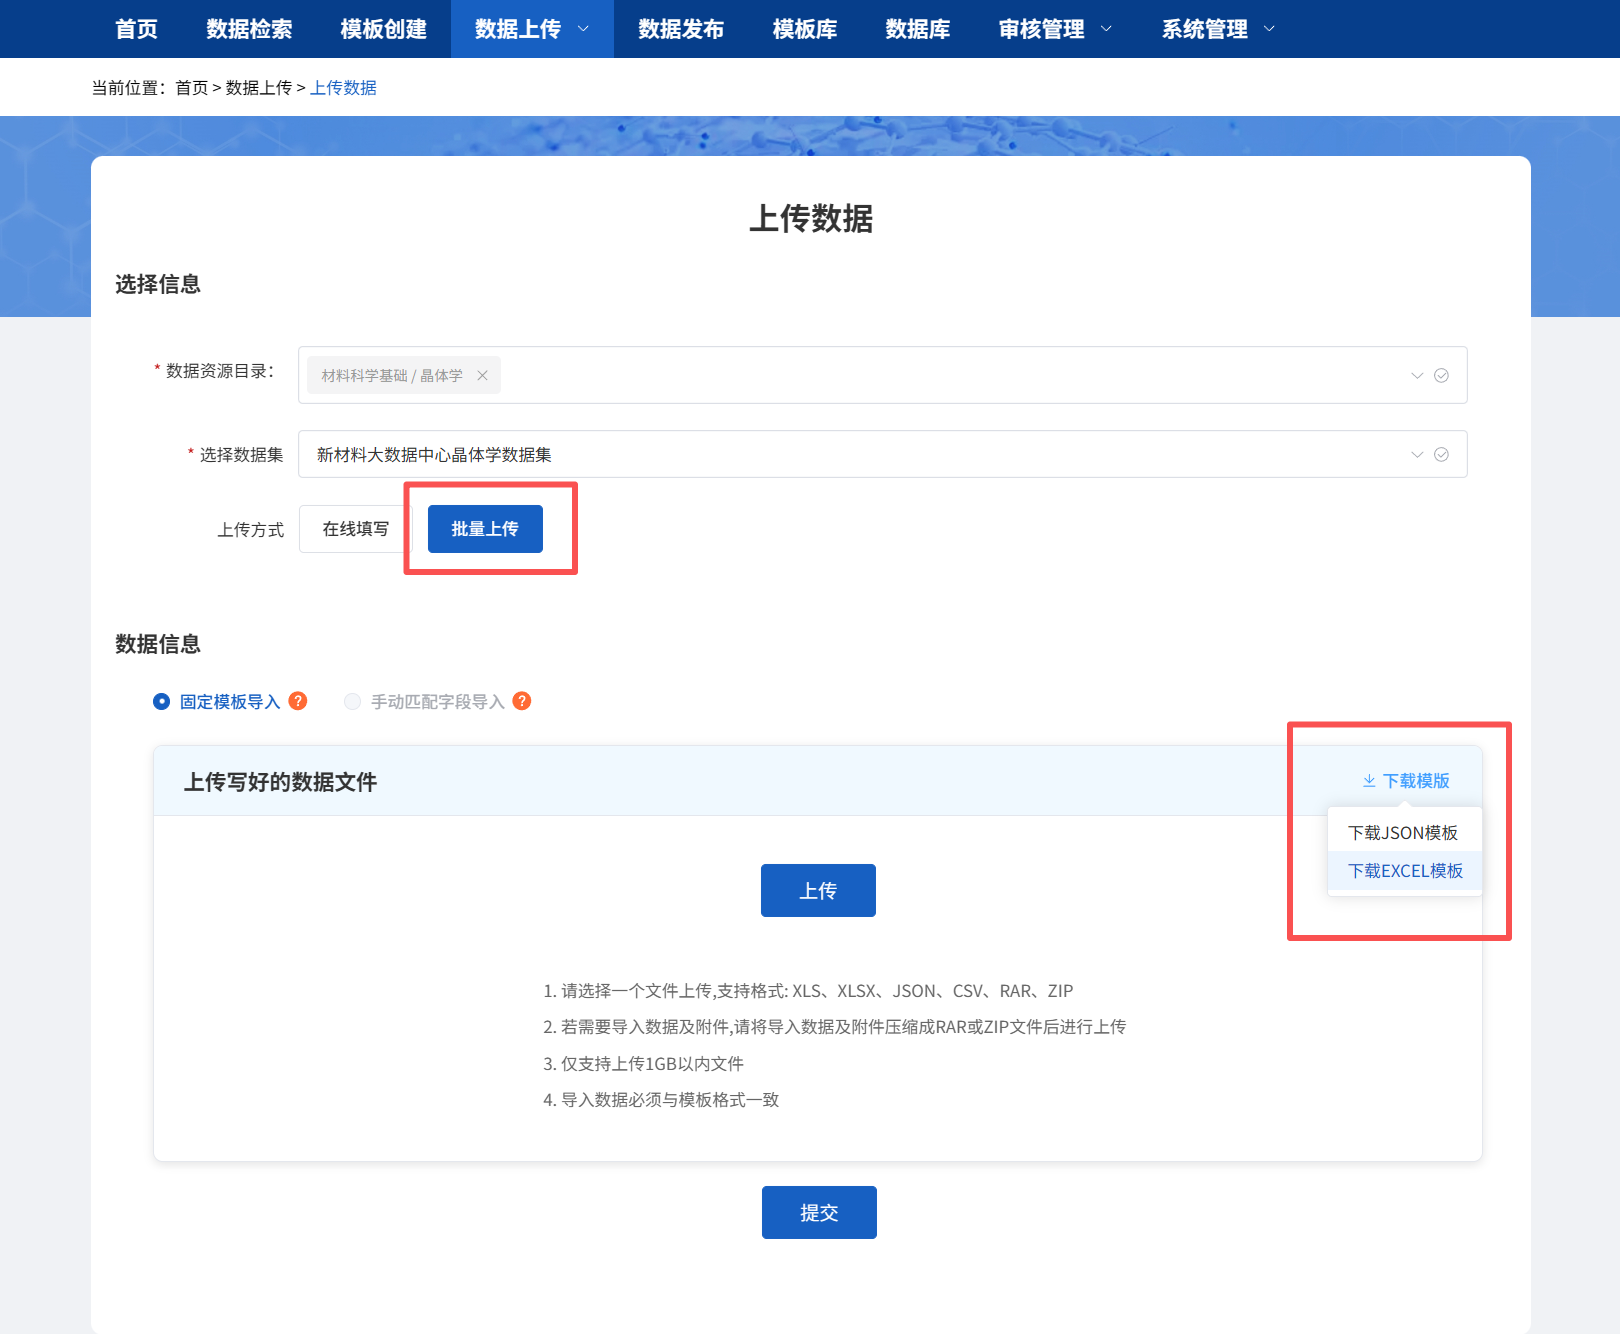Image resolution: width=1620 pixels, height=1334 pixels.
Task: Click the 提交 submit button
Action: tap(818, 1212)
